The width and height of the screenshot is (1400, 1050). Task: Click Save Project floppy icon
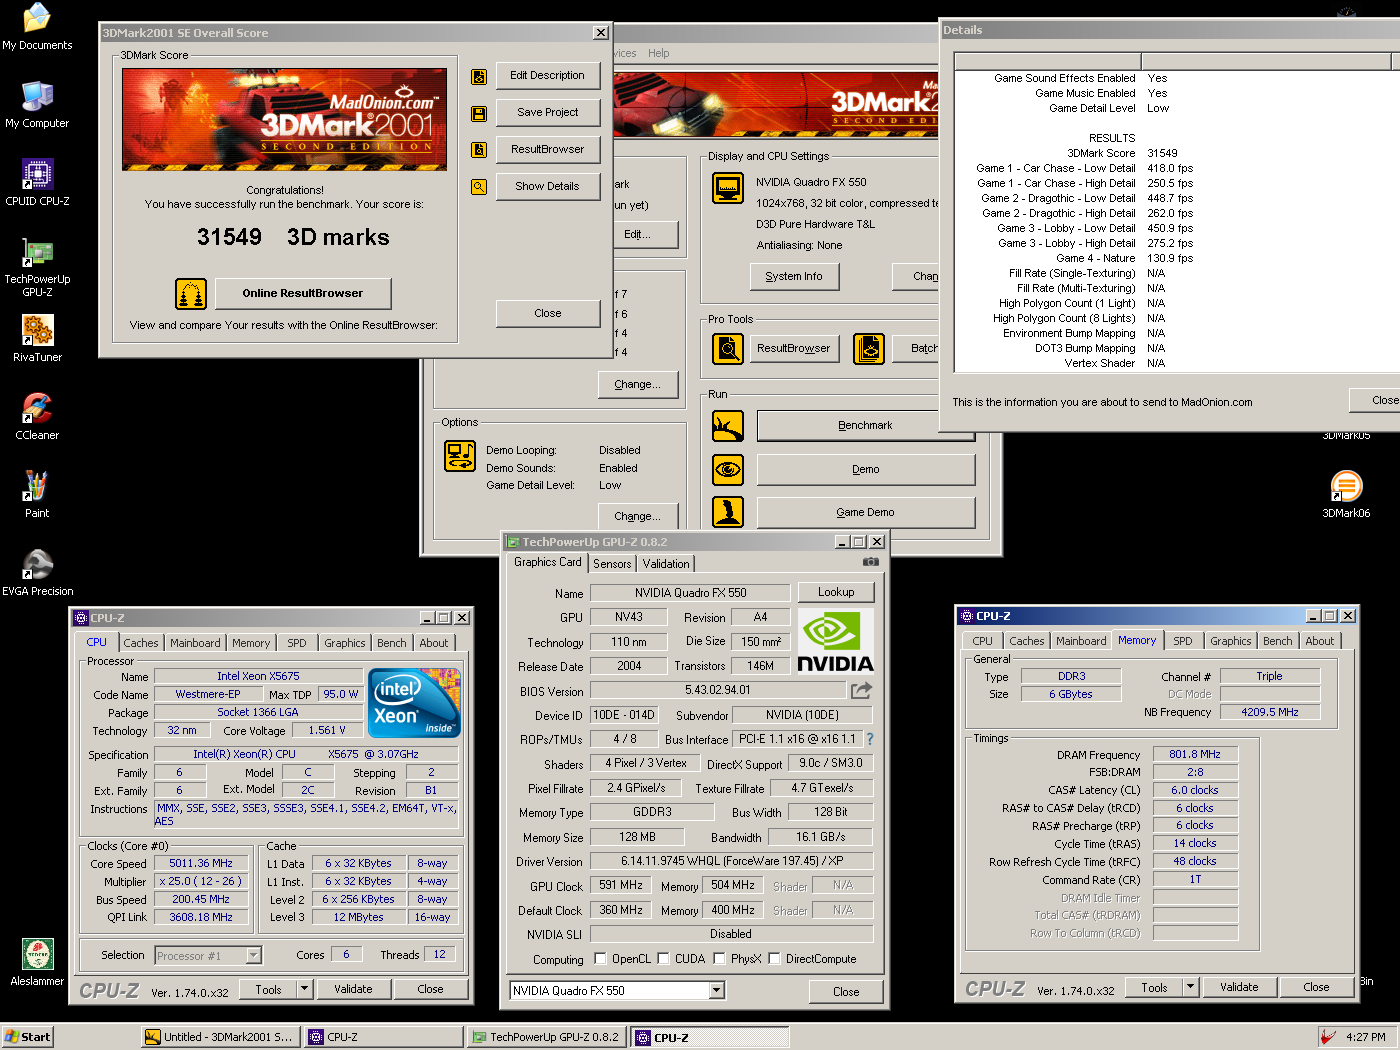479,113
